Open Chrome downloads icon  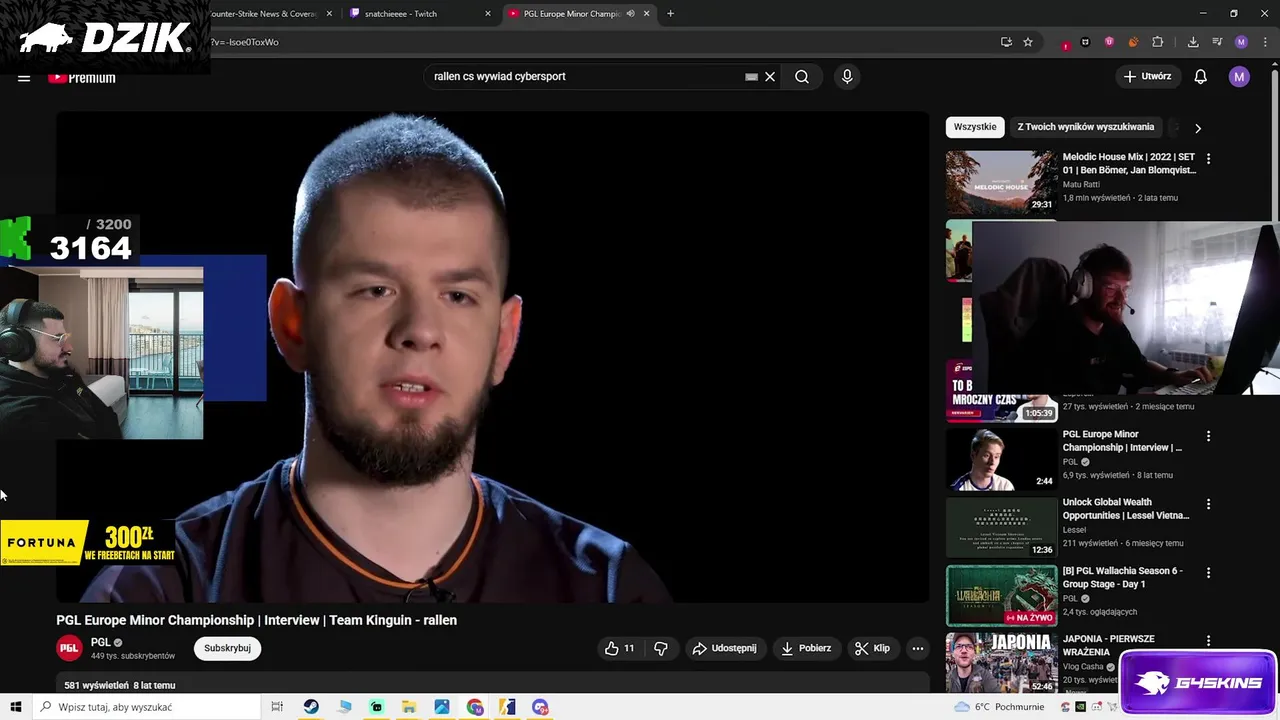[1193, 42]
